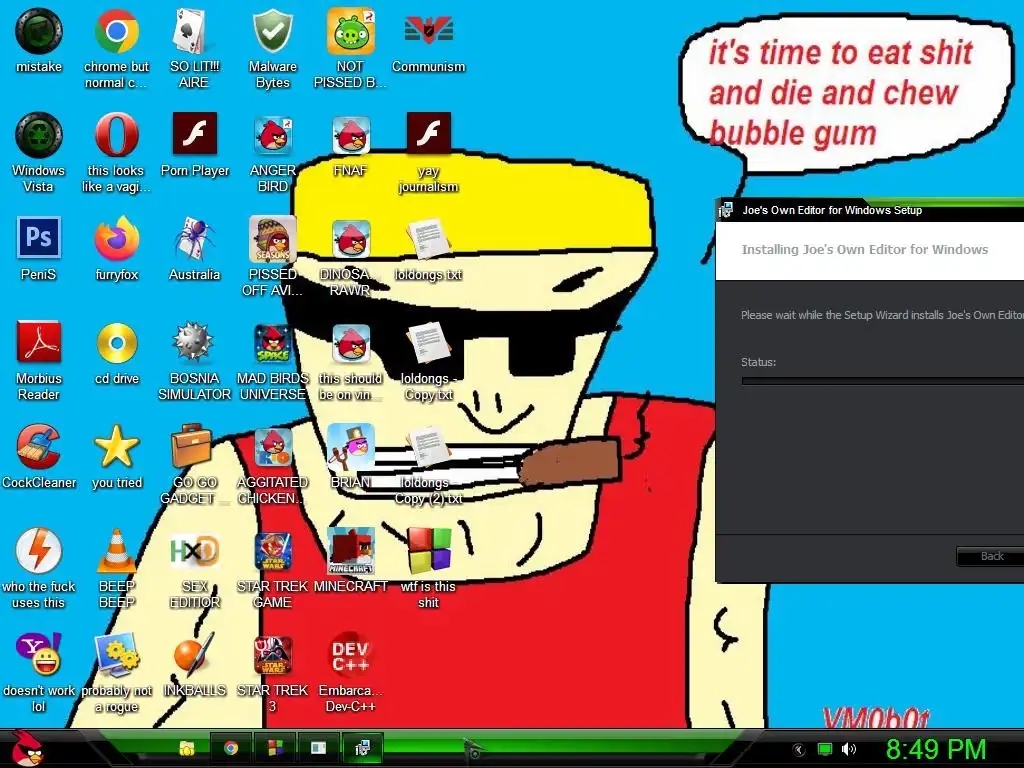1024x768 pixels.
Task: Click the Angry Birds start button
Action: click(x=25, y=748)
